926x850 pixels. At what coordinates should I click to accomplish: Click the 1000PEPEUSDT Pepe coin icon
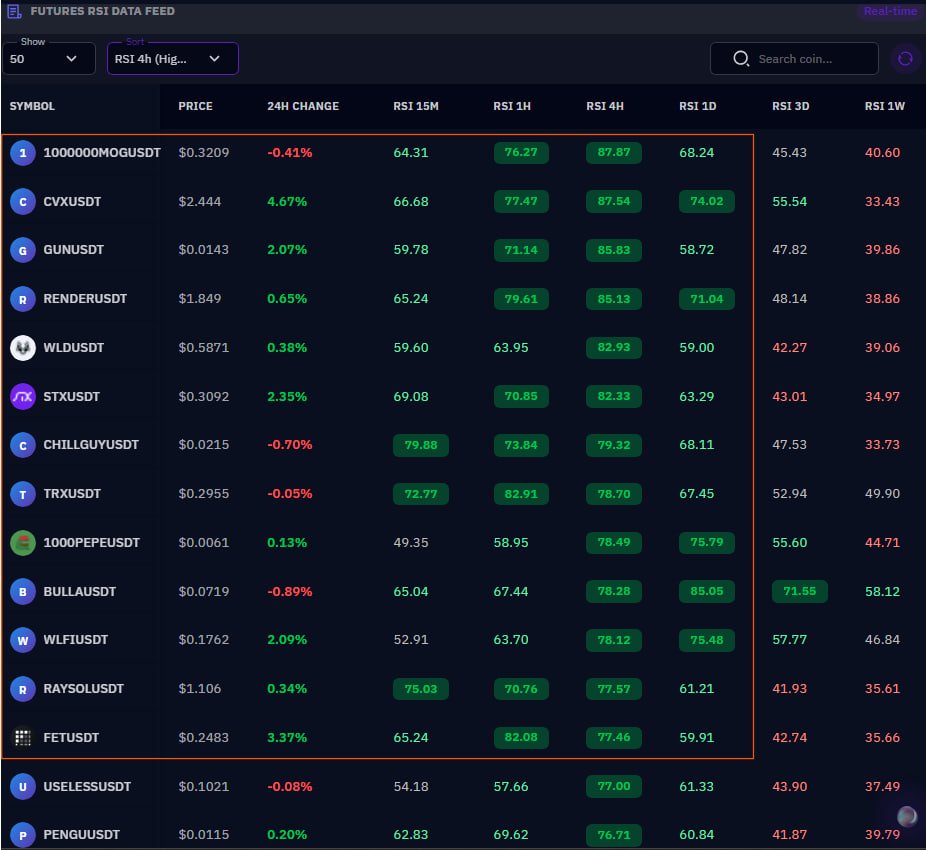click(x=21, y=542)
